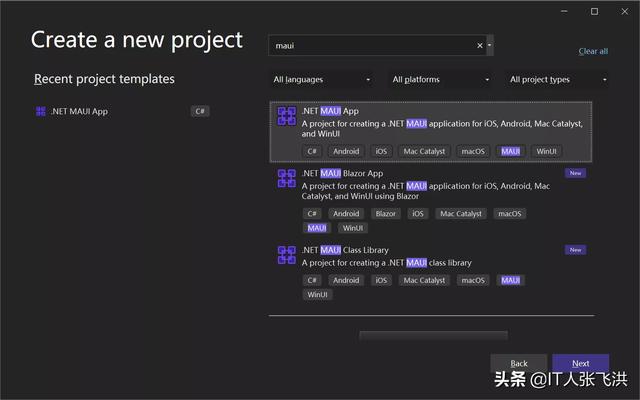Click the macOS tag under MAUI Class Library

coord(473,280)
